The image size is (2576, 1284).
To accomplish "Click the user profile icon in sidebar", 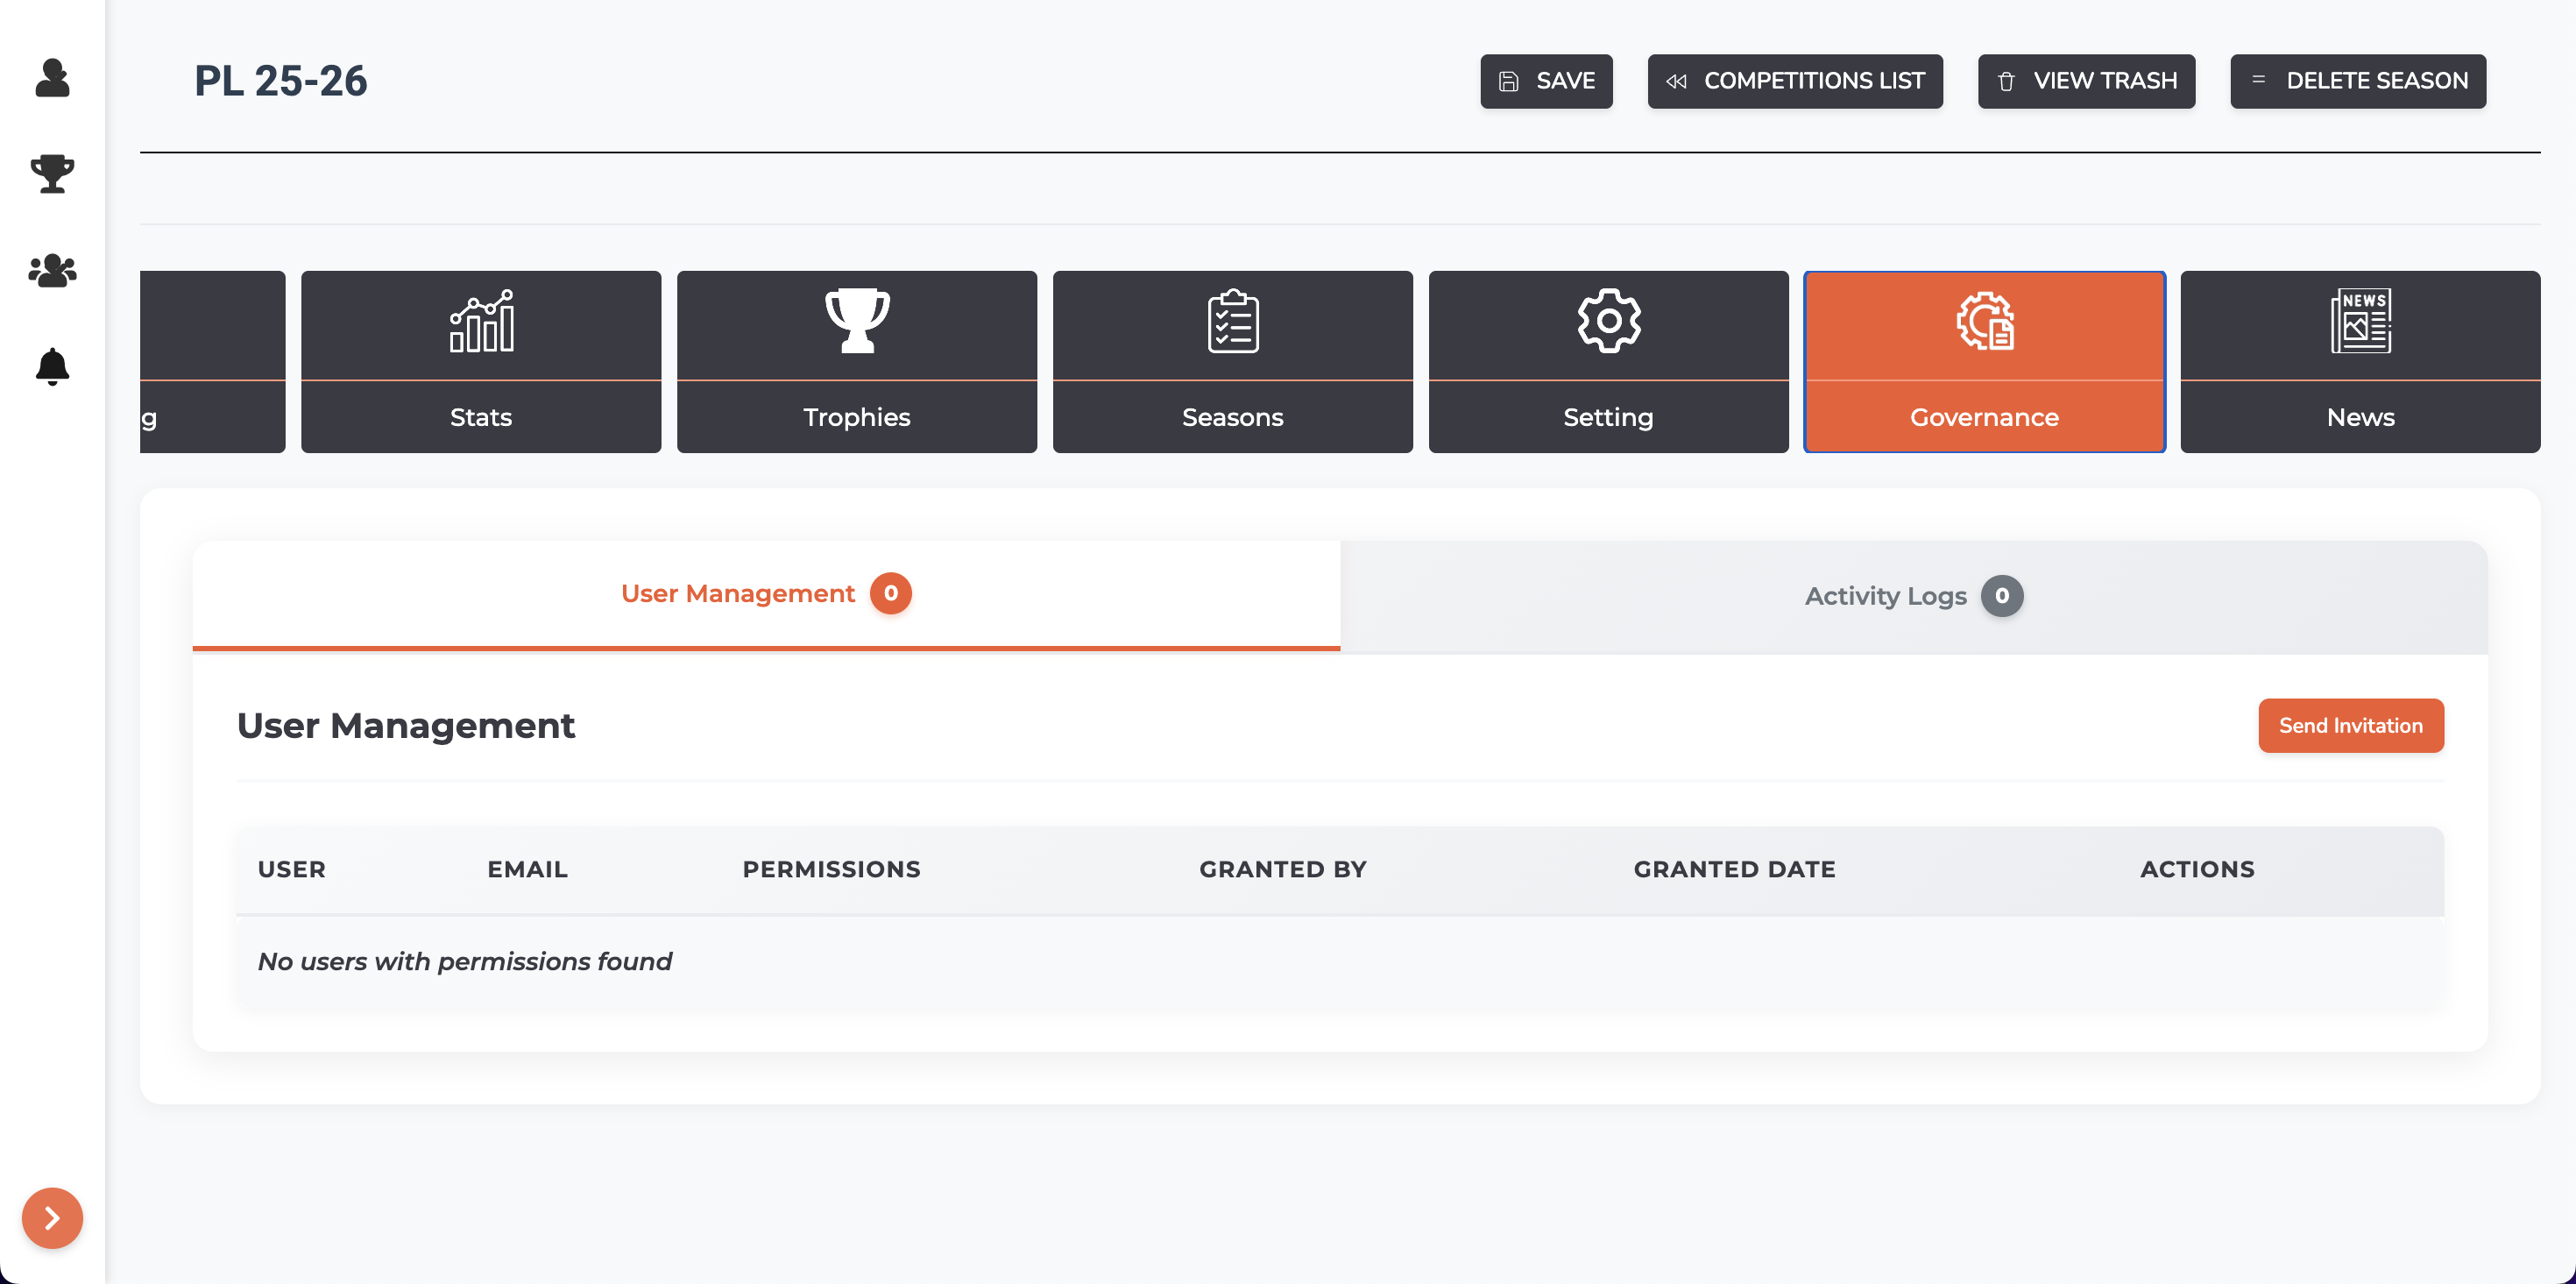I will [x=52, y=78].
